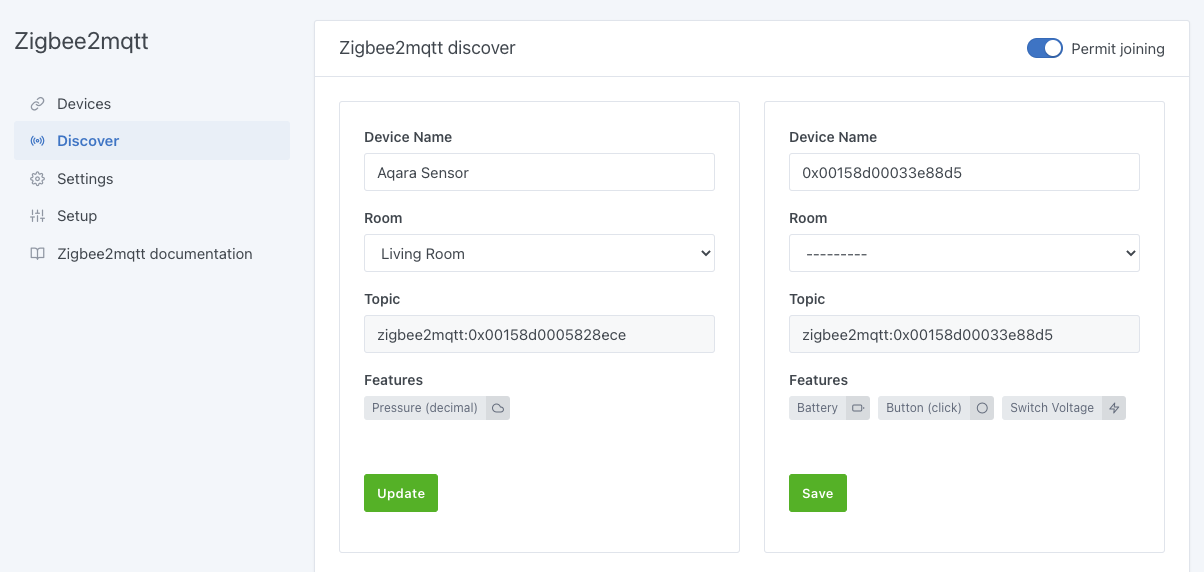Select the Setup menu entry
The image size is (1204, 572).
tap(77, 216)
